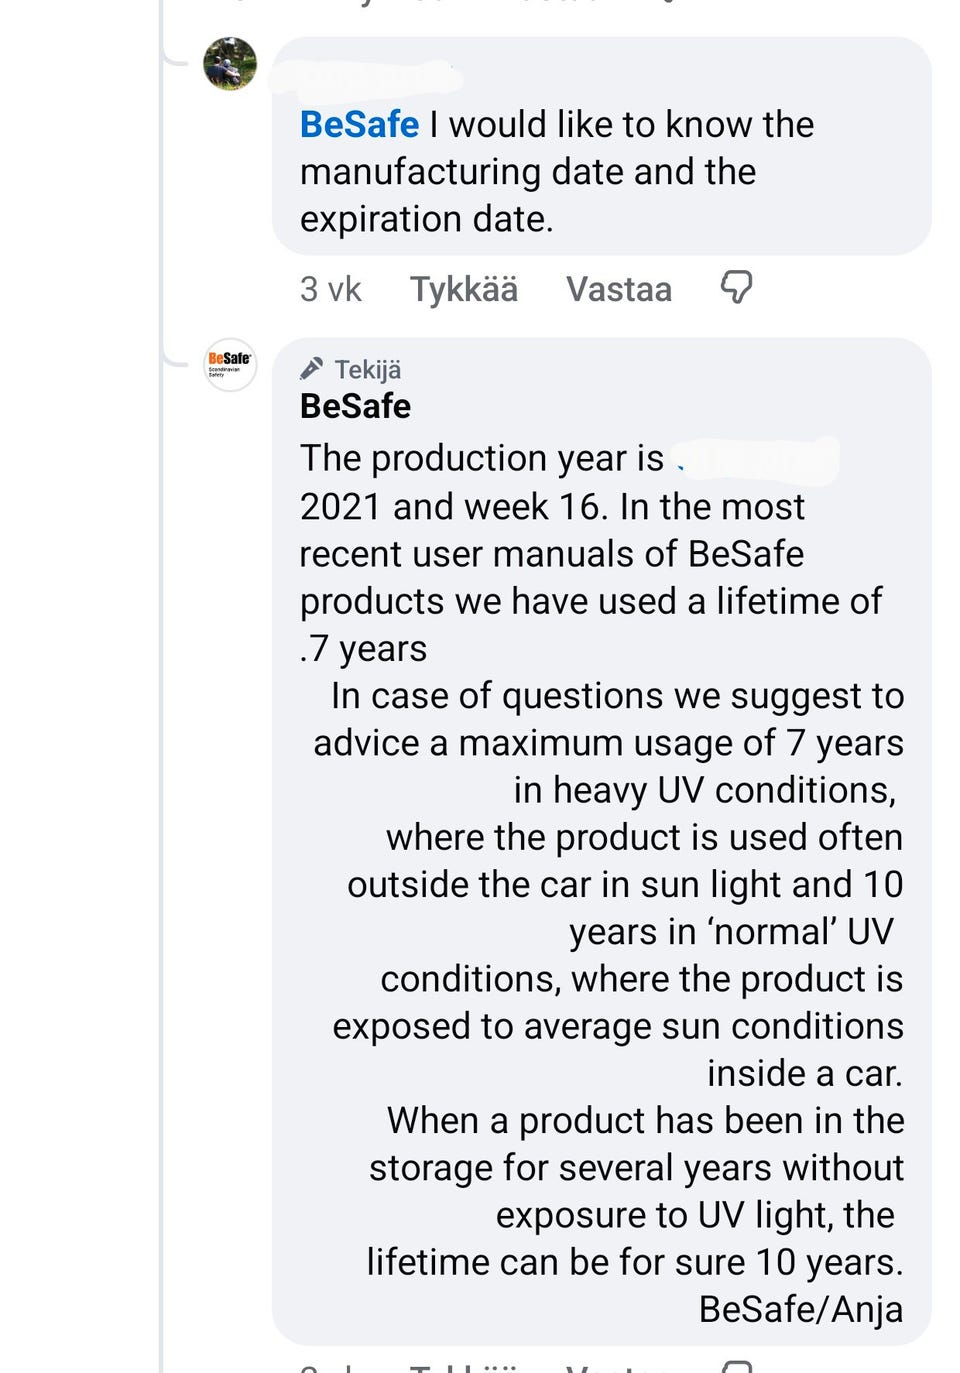Screen dimensions: 960x1373
Task: Open the blue BeSafe mention link
Action: click(359, 125)
